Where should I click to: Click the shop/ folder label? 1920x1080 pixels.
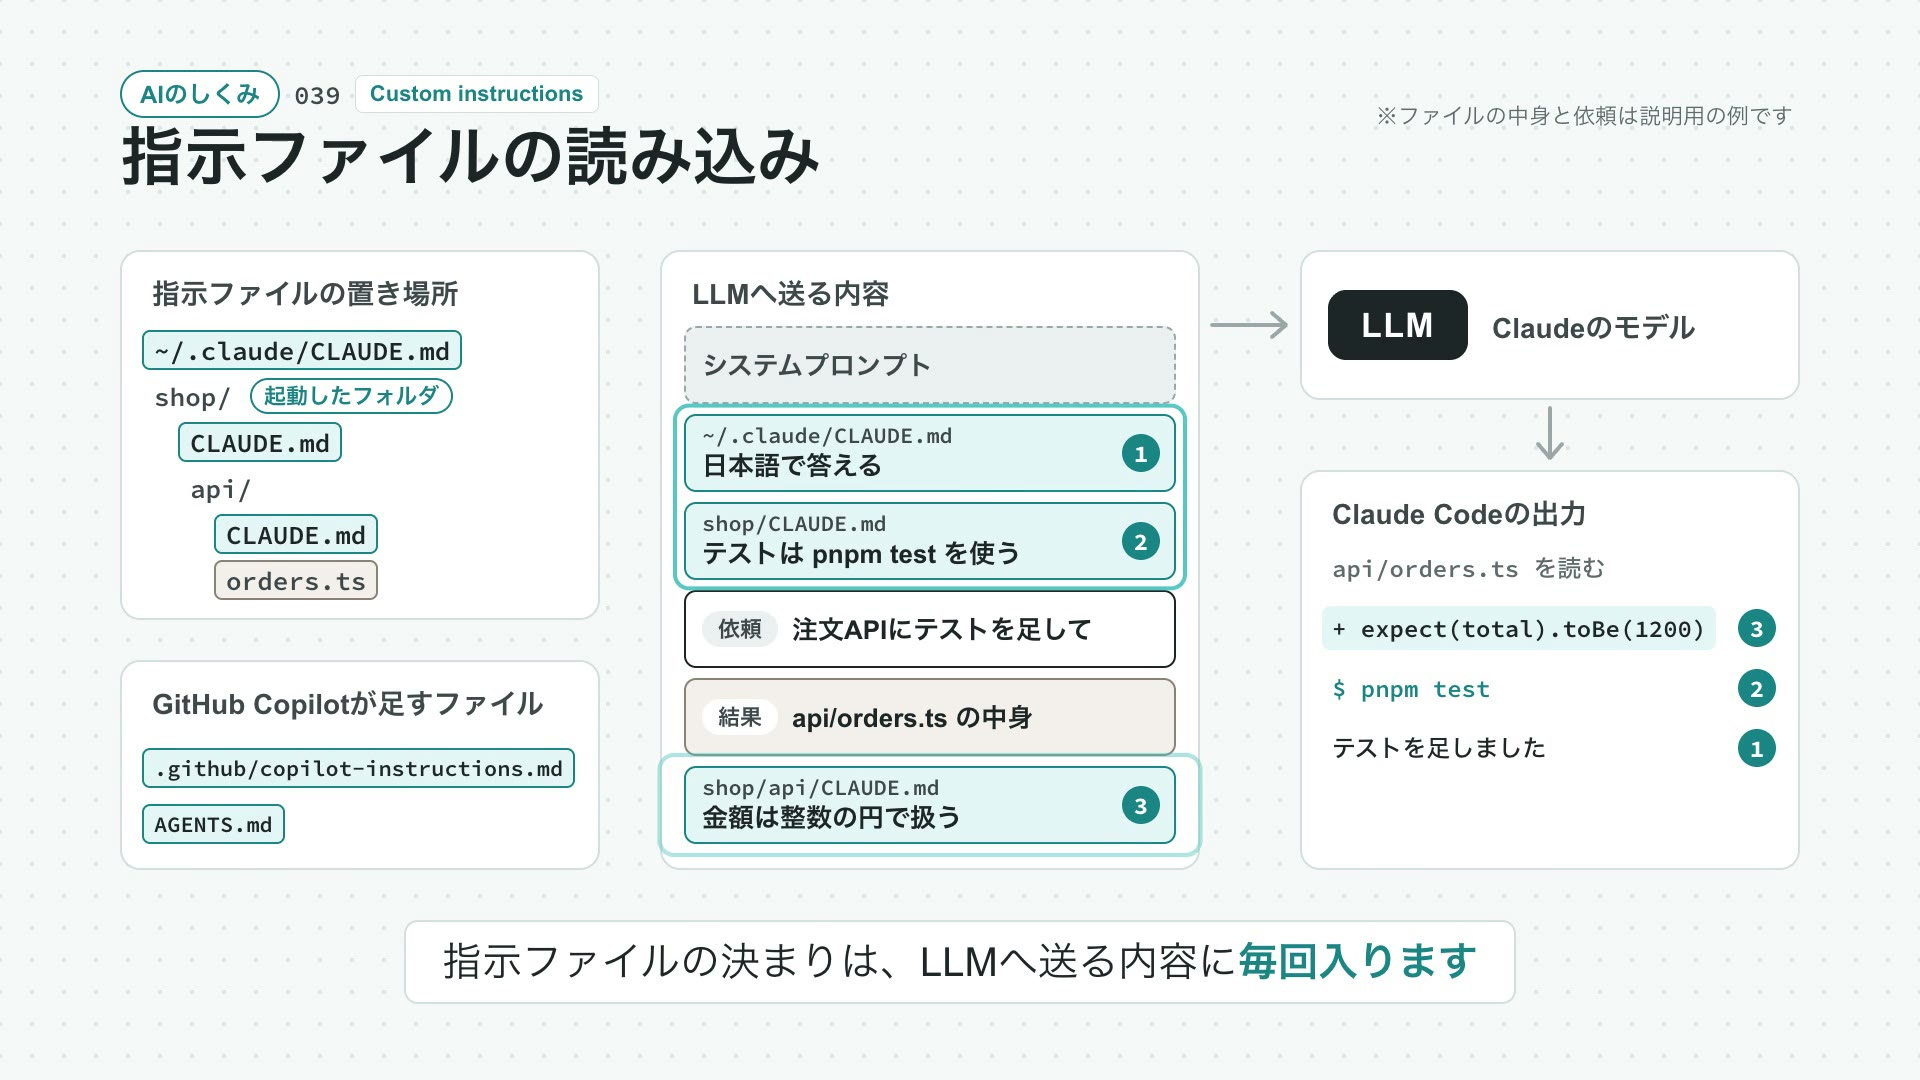(192, 397)
